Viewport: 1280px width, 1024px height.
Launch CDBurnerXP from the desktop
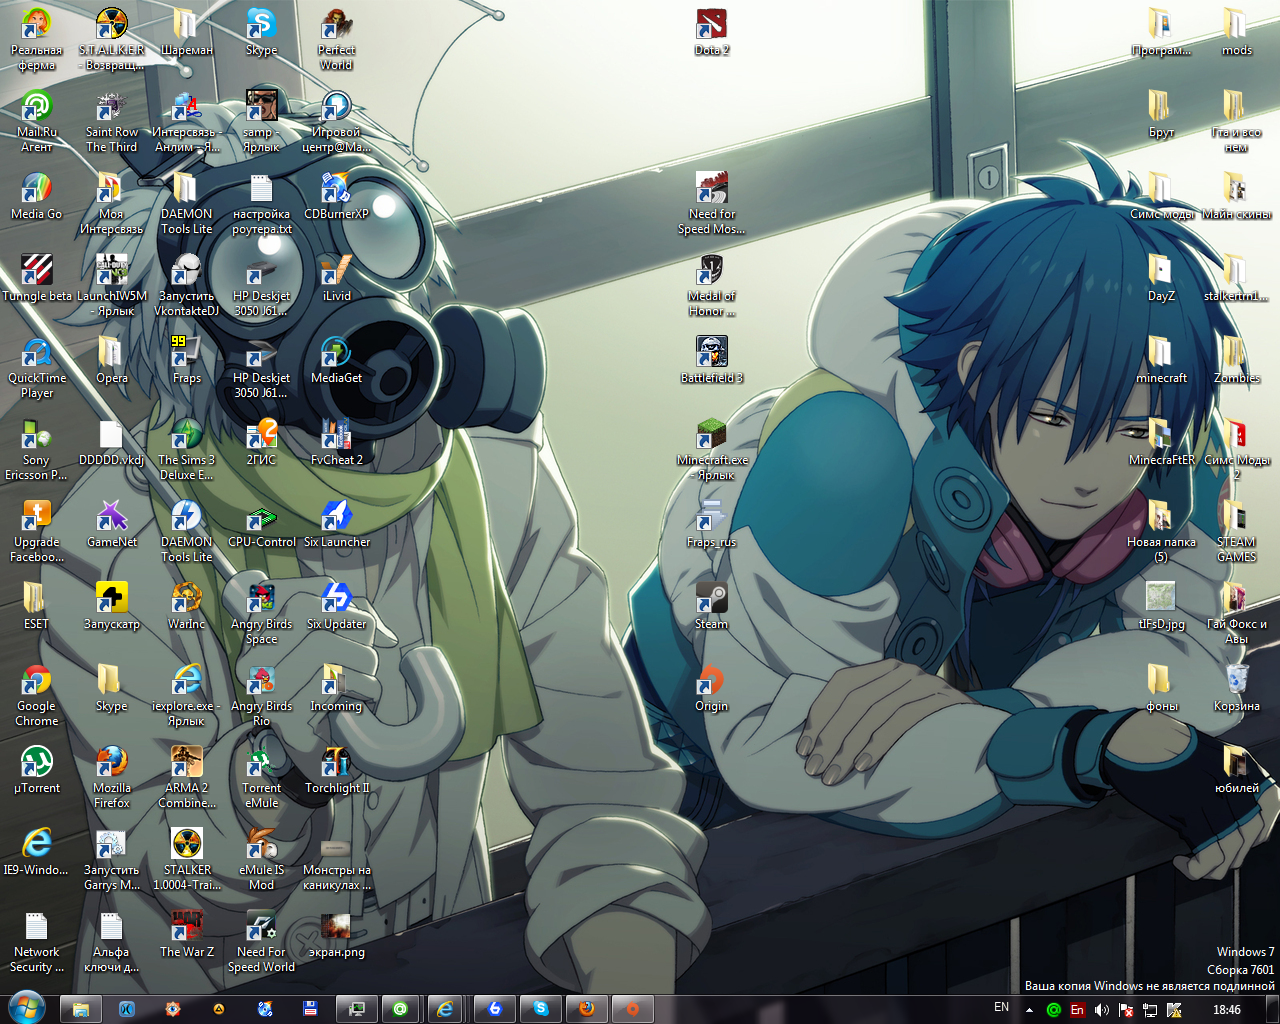click(x=336, y=195)
